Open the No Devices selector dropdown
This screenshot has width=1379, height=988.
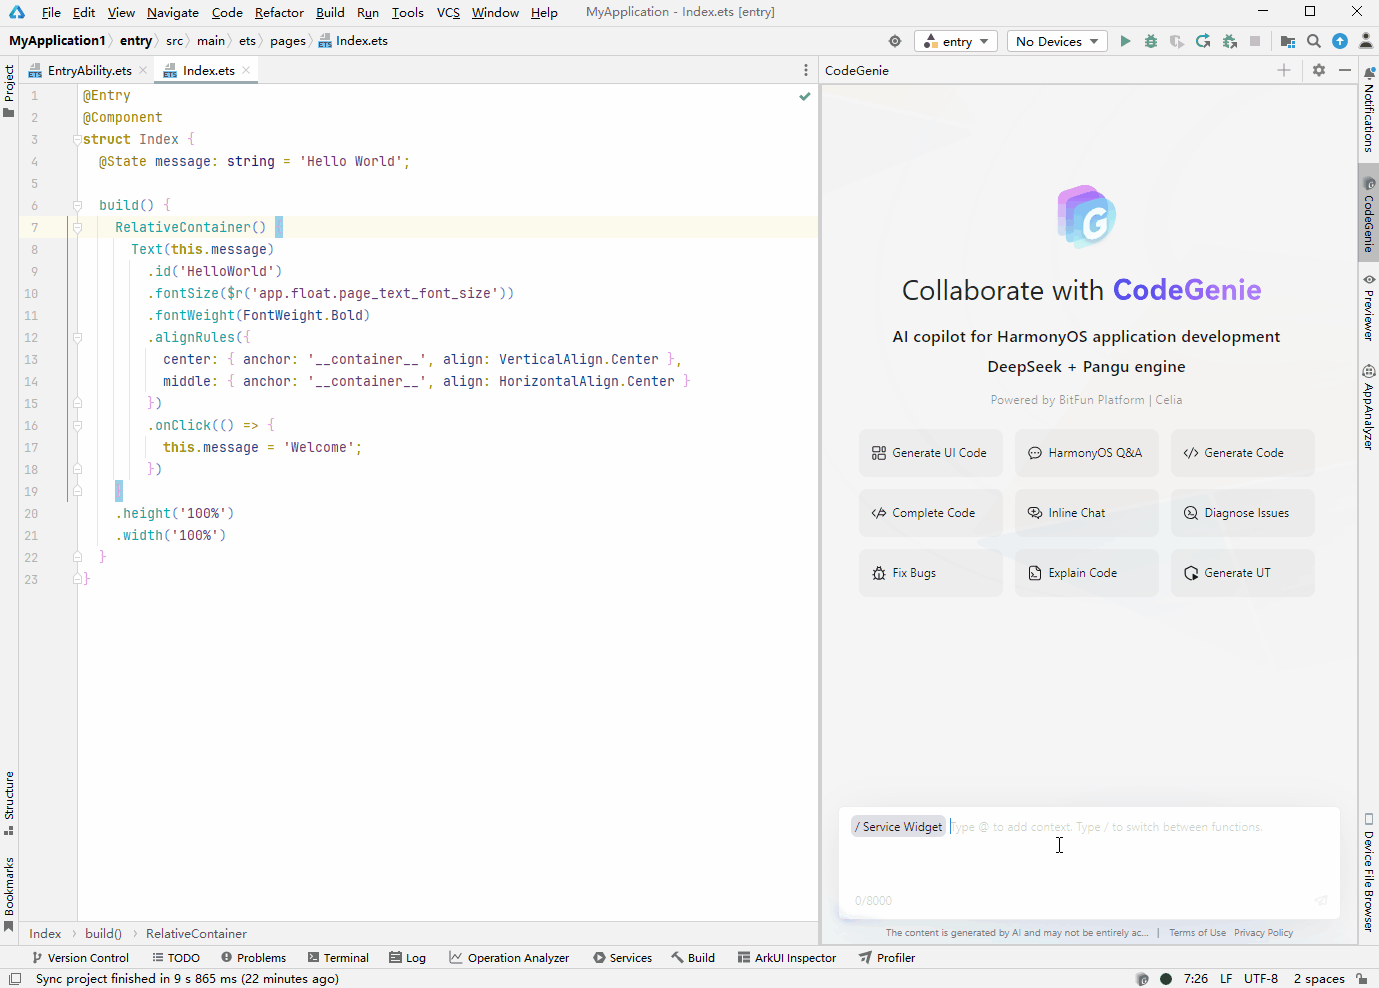pos(1057,41)
